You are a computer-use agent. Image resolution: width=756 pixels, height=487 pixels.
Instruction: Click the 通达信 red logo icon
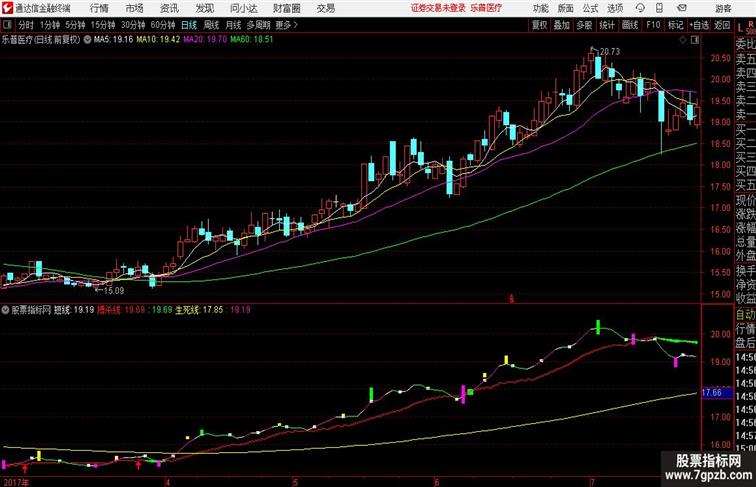pos(7,8)
